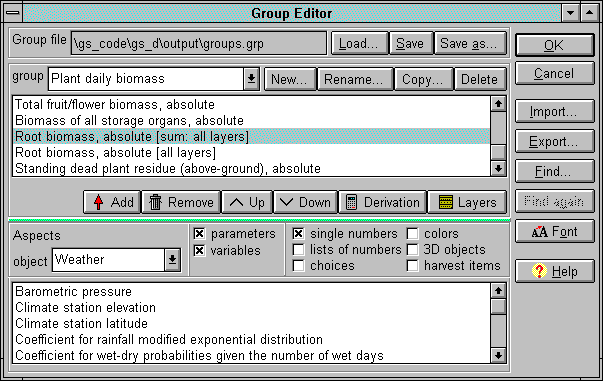Click the group items scrollbar thumb

coord(498,152)
